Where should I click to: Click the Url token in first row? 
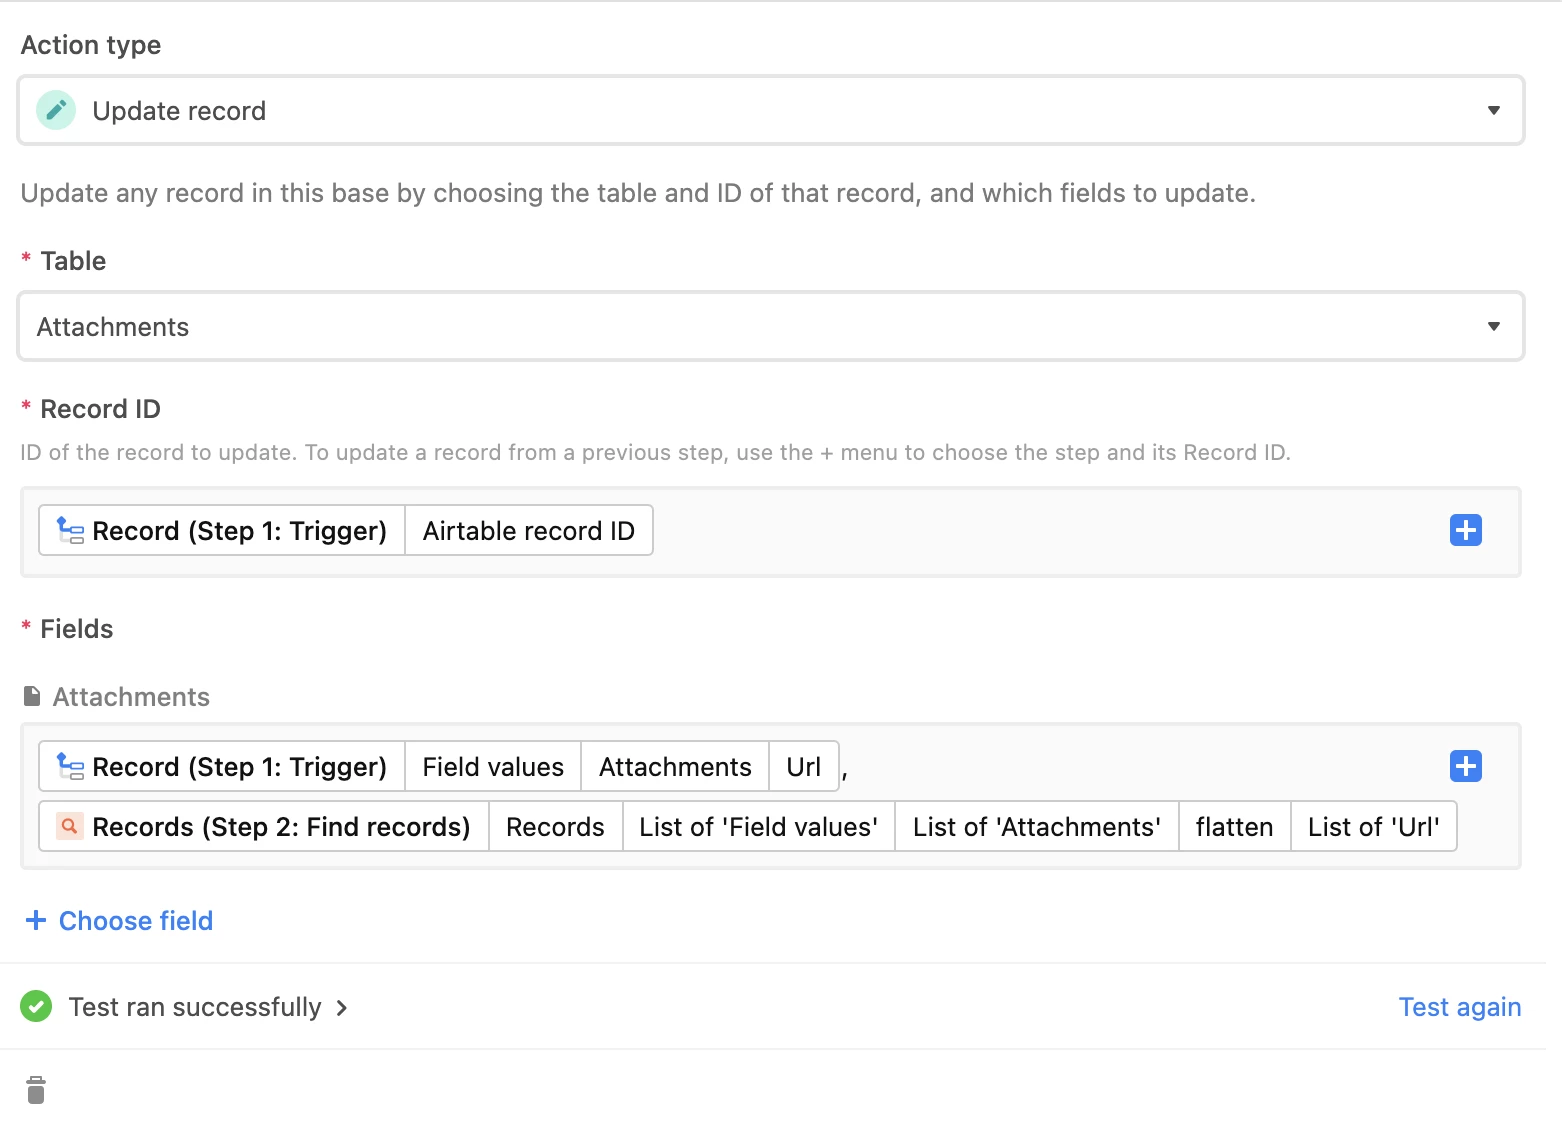[x=803, y=766]
